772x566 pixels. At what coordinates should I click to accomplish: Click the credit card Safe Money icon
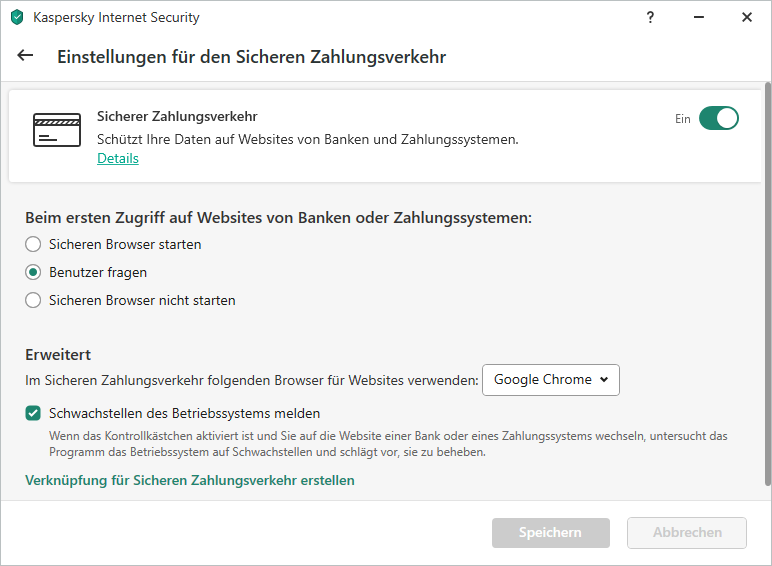[57, 130]
